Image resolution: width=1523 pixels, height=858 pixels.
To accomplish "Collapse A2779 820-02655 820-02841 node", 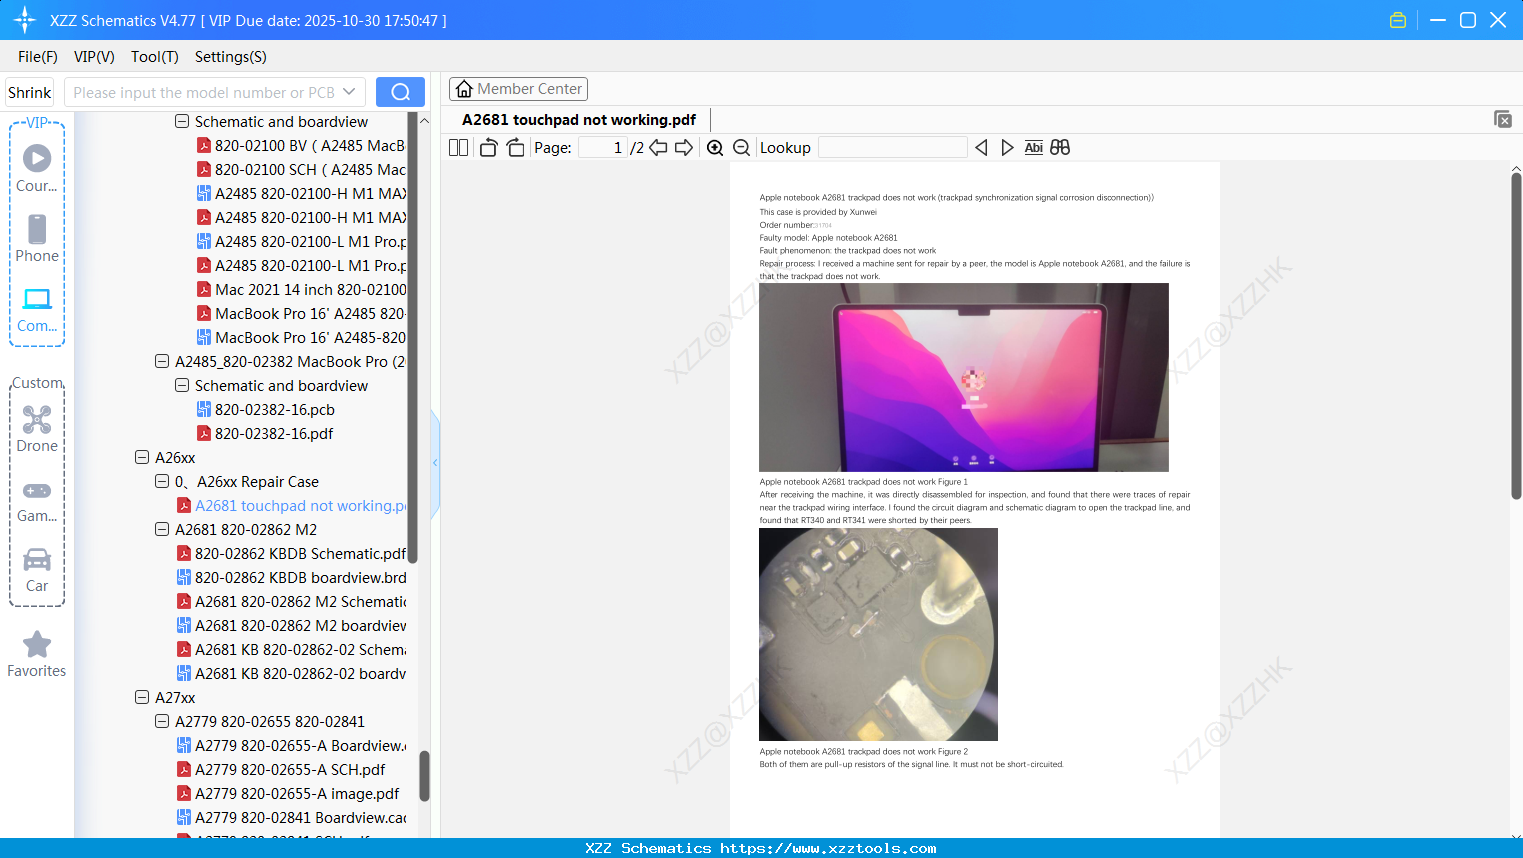I will 162,721.
